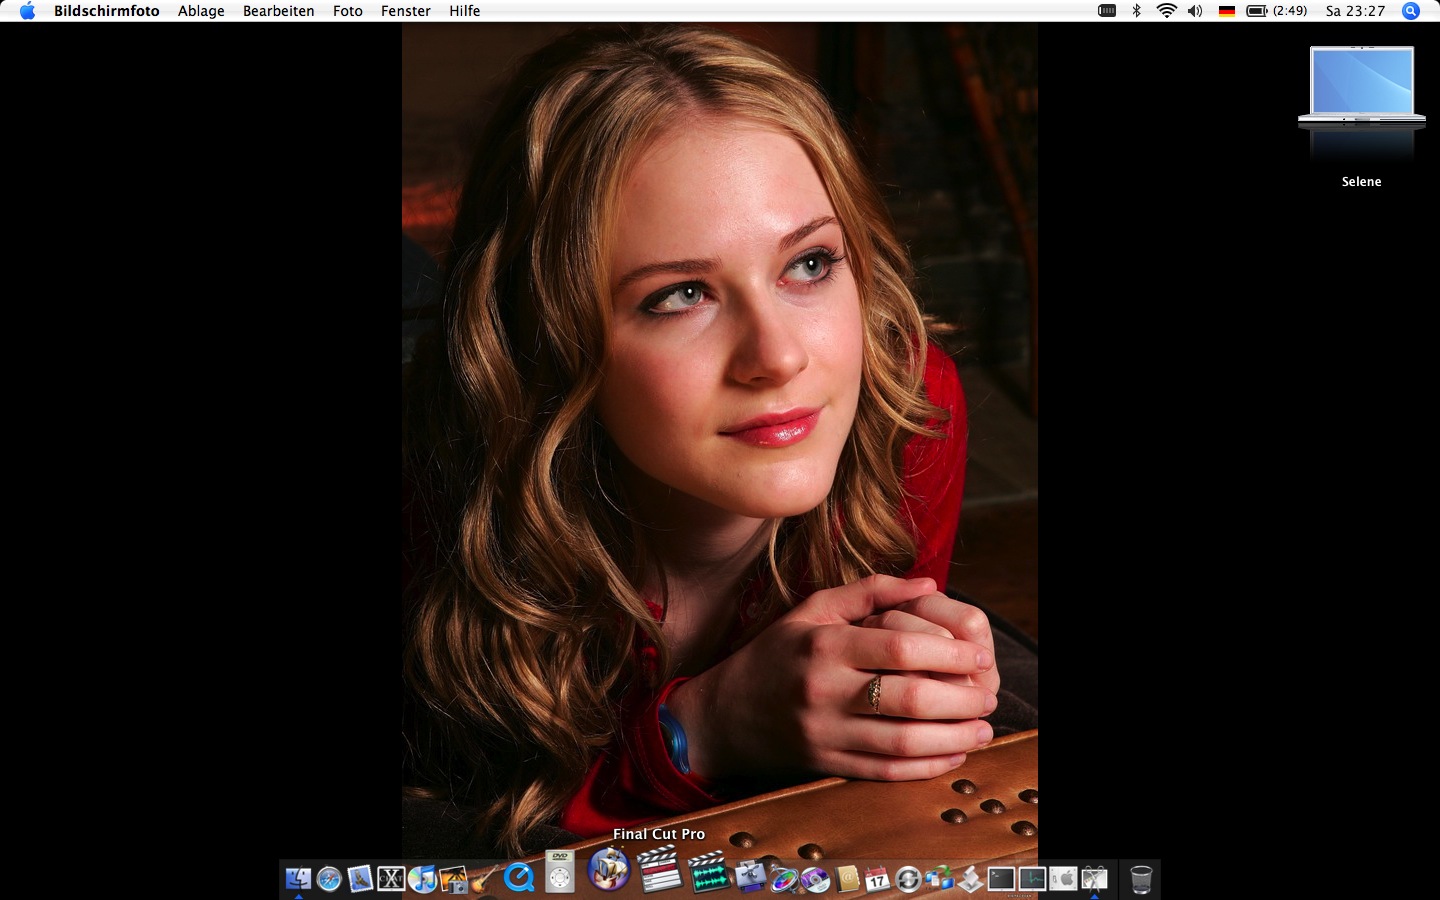Click the woman's portrait desktop image
The image size is (1440, 900).
[x=720, y=440]
